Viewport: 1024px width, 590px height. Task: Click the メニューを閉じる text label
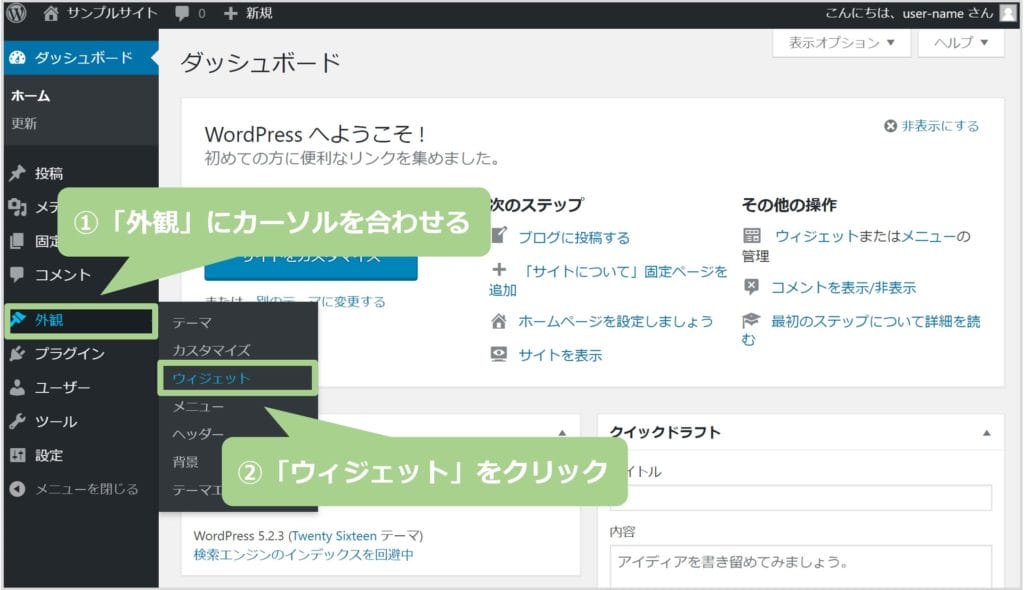tap(87, 489)
